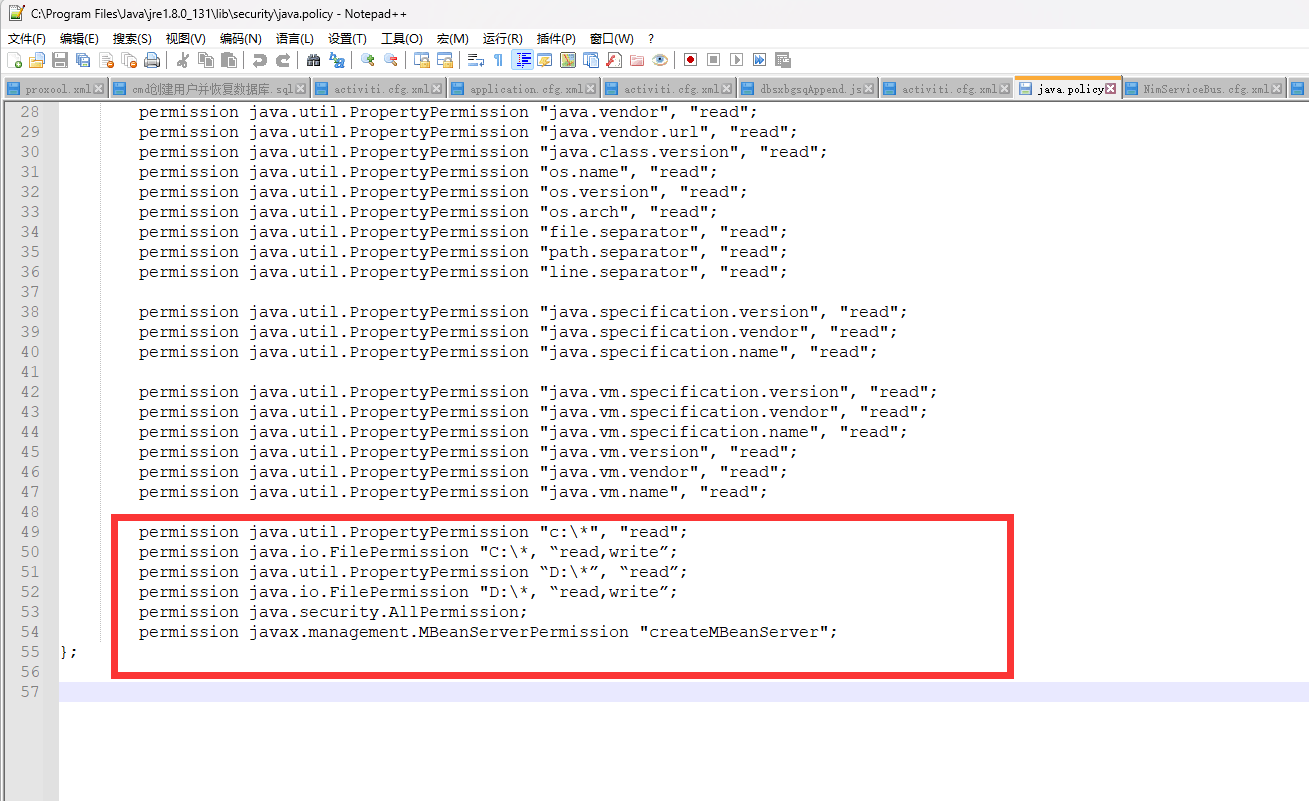Open the Document List panel
Viewport: 1309px width, 801px height.
click(590, 60)
